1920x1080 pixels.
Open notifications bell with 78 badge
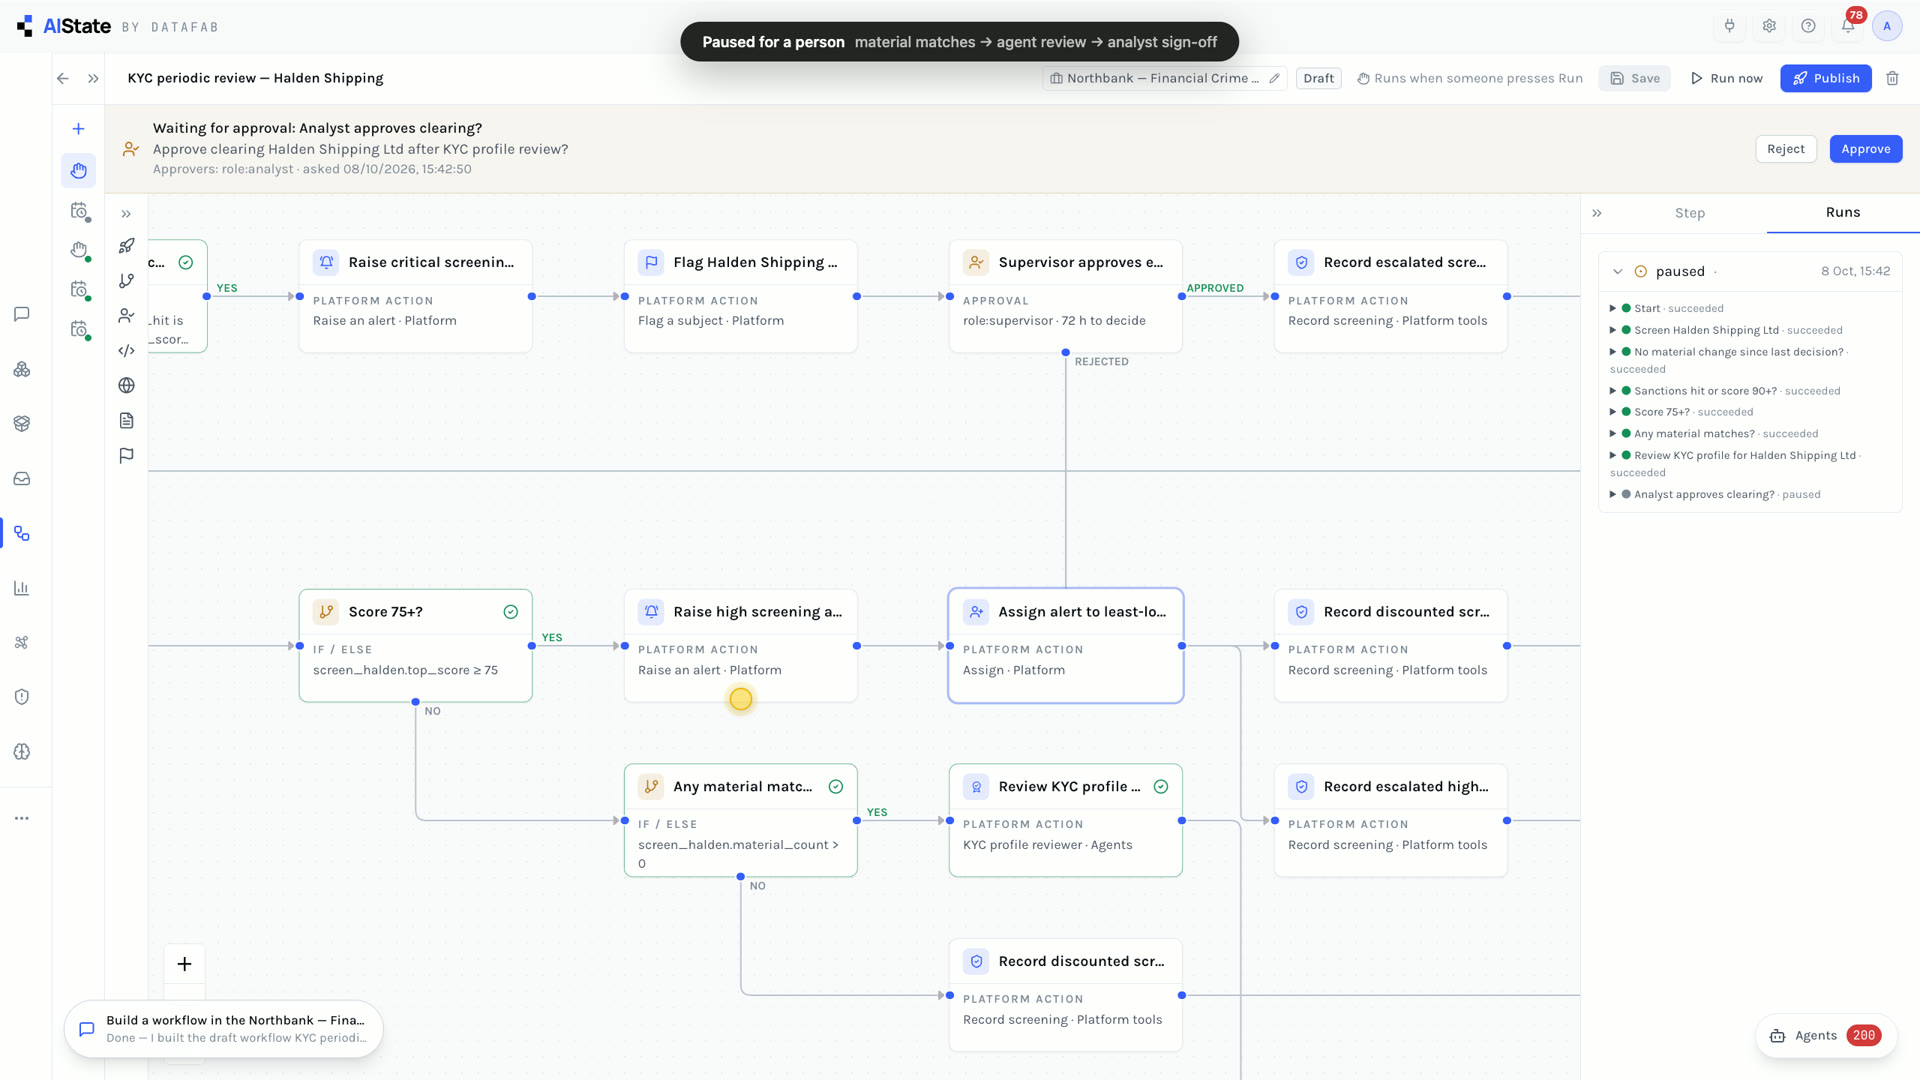[1848, 26]
